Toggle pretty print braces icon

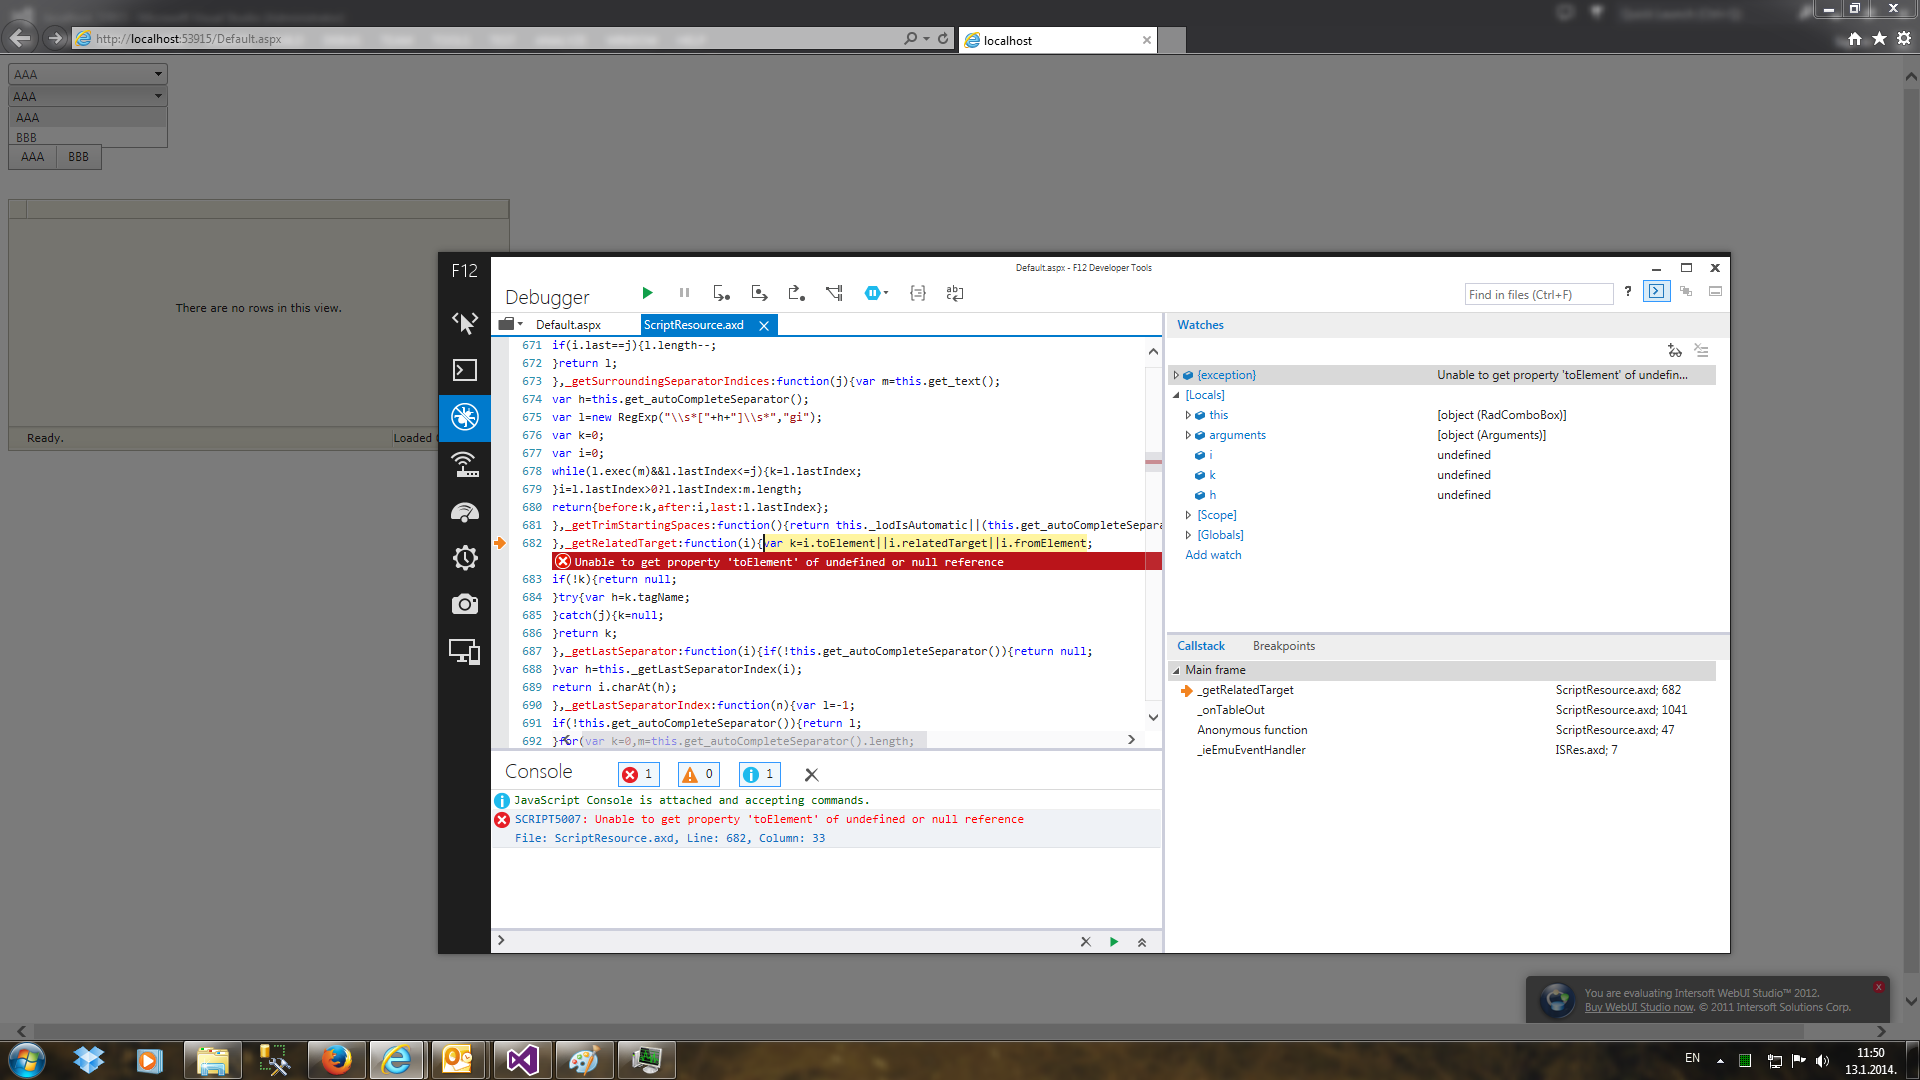coord(917,293)
